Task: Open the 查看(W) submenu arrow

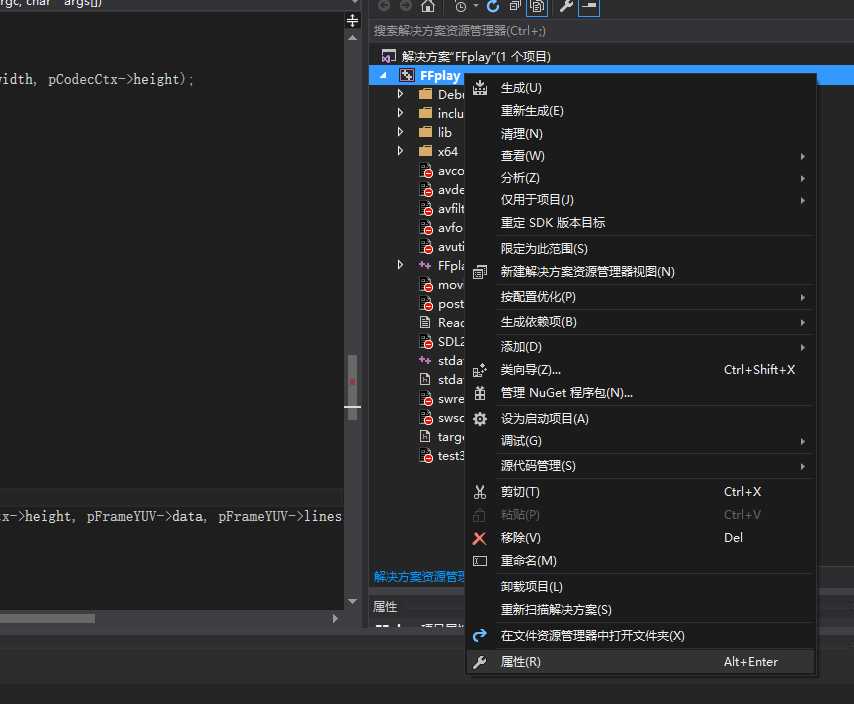Action: pos(803,156)
